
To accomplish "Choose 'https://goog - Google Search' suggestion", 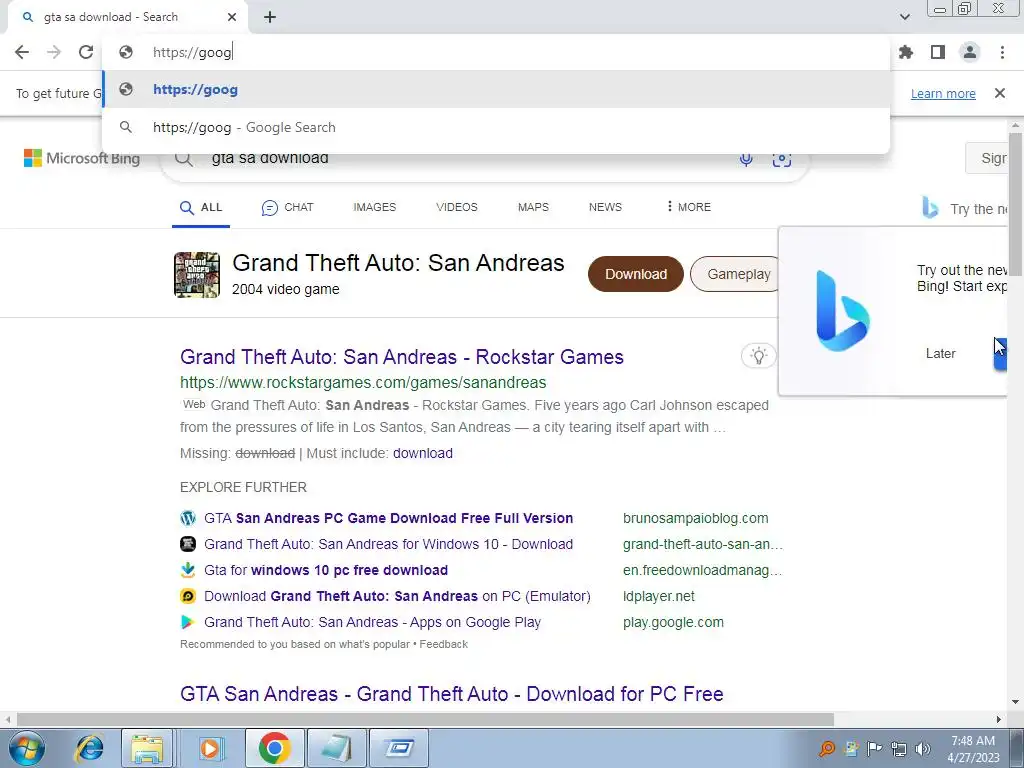I will 496,127.
